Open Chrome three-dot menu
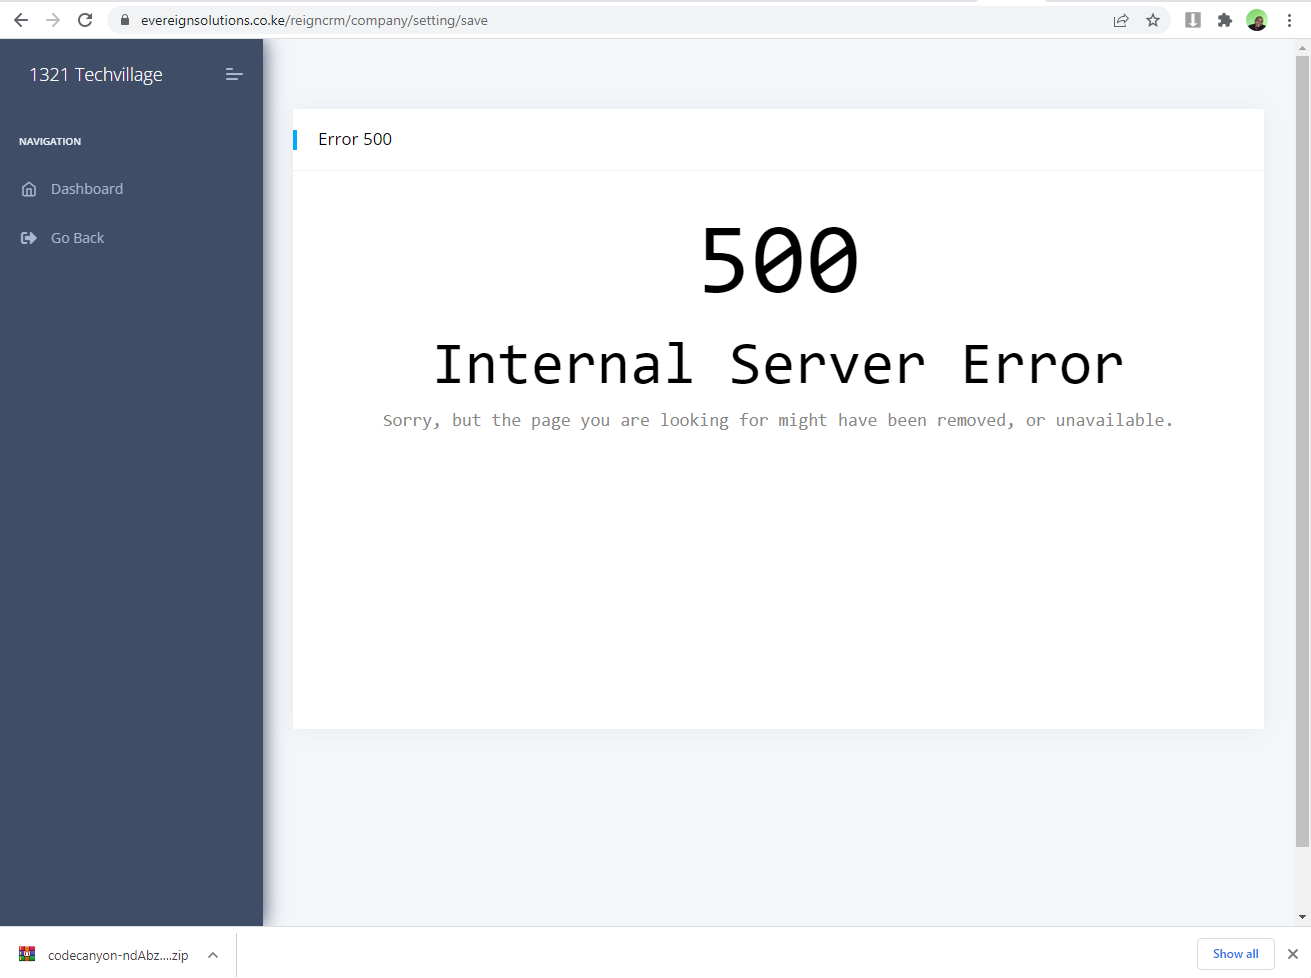 click(1290, 20)
